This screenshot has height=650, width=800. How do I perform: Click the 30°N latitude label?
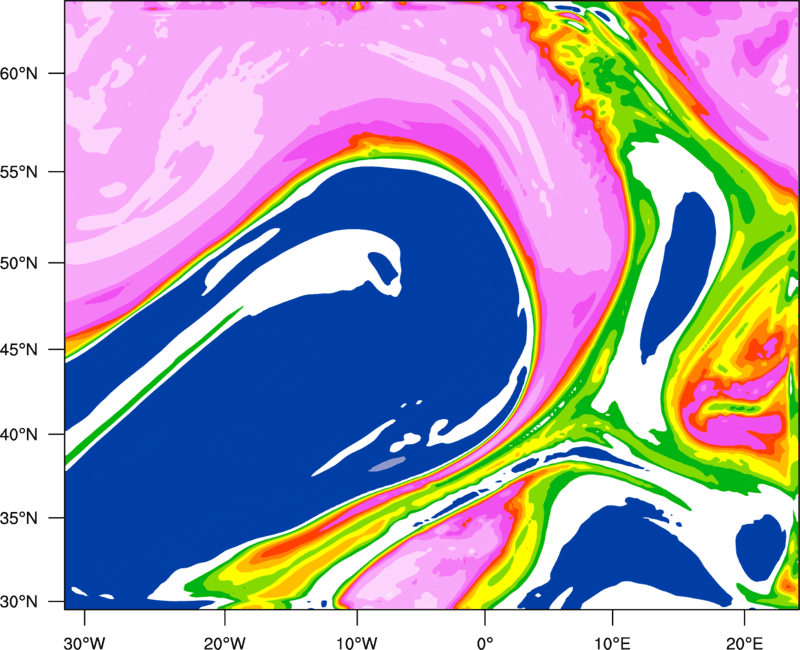[19, 602]
